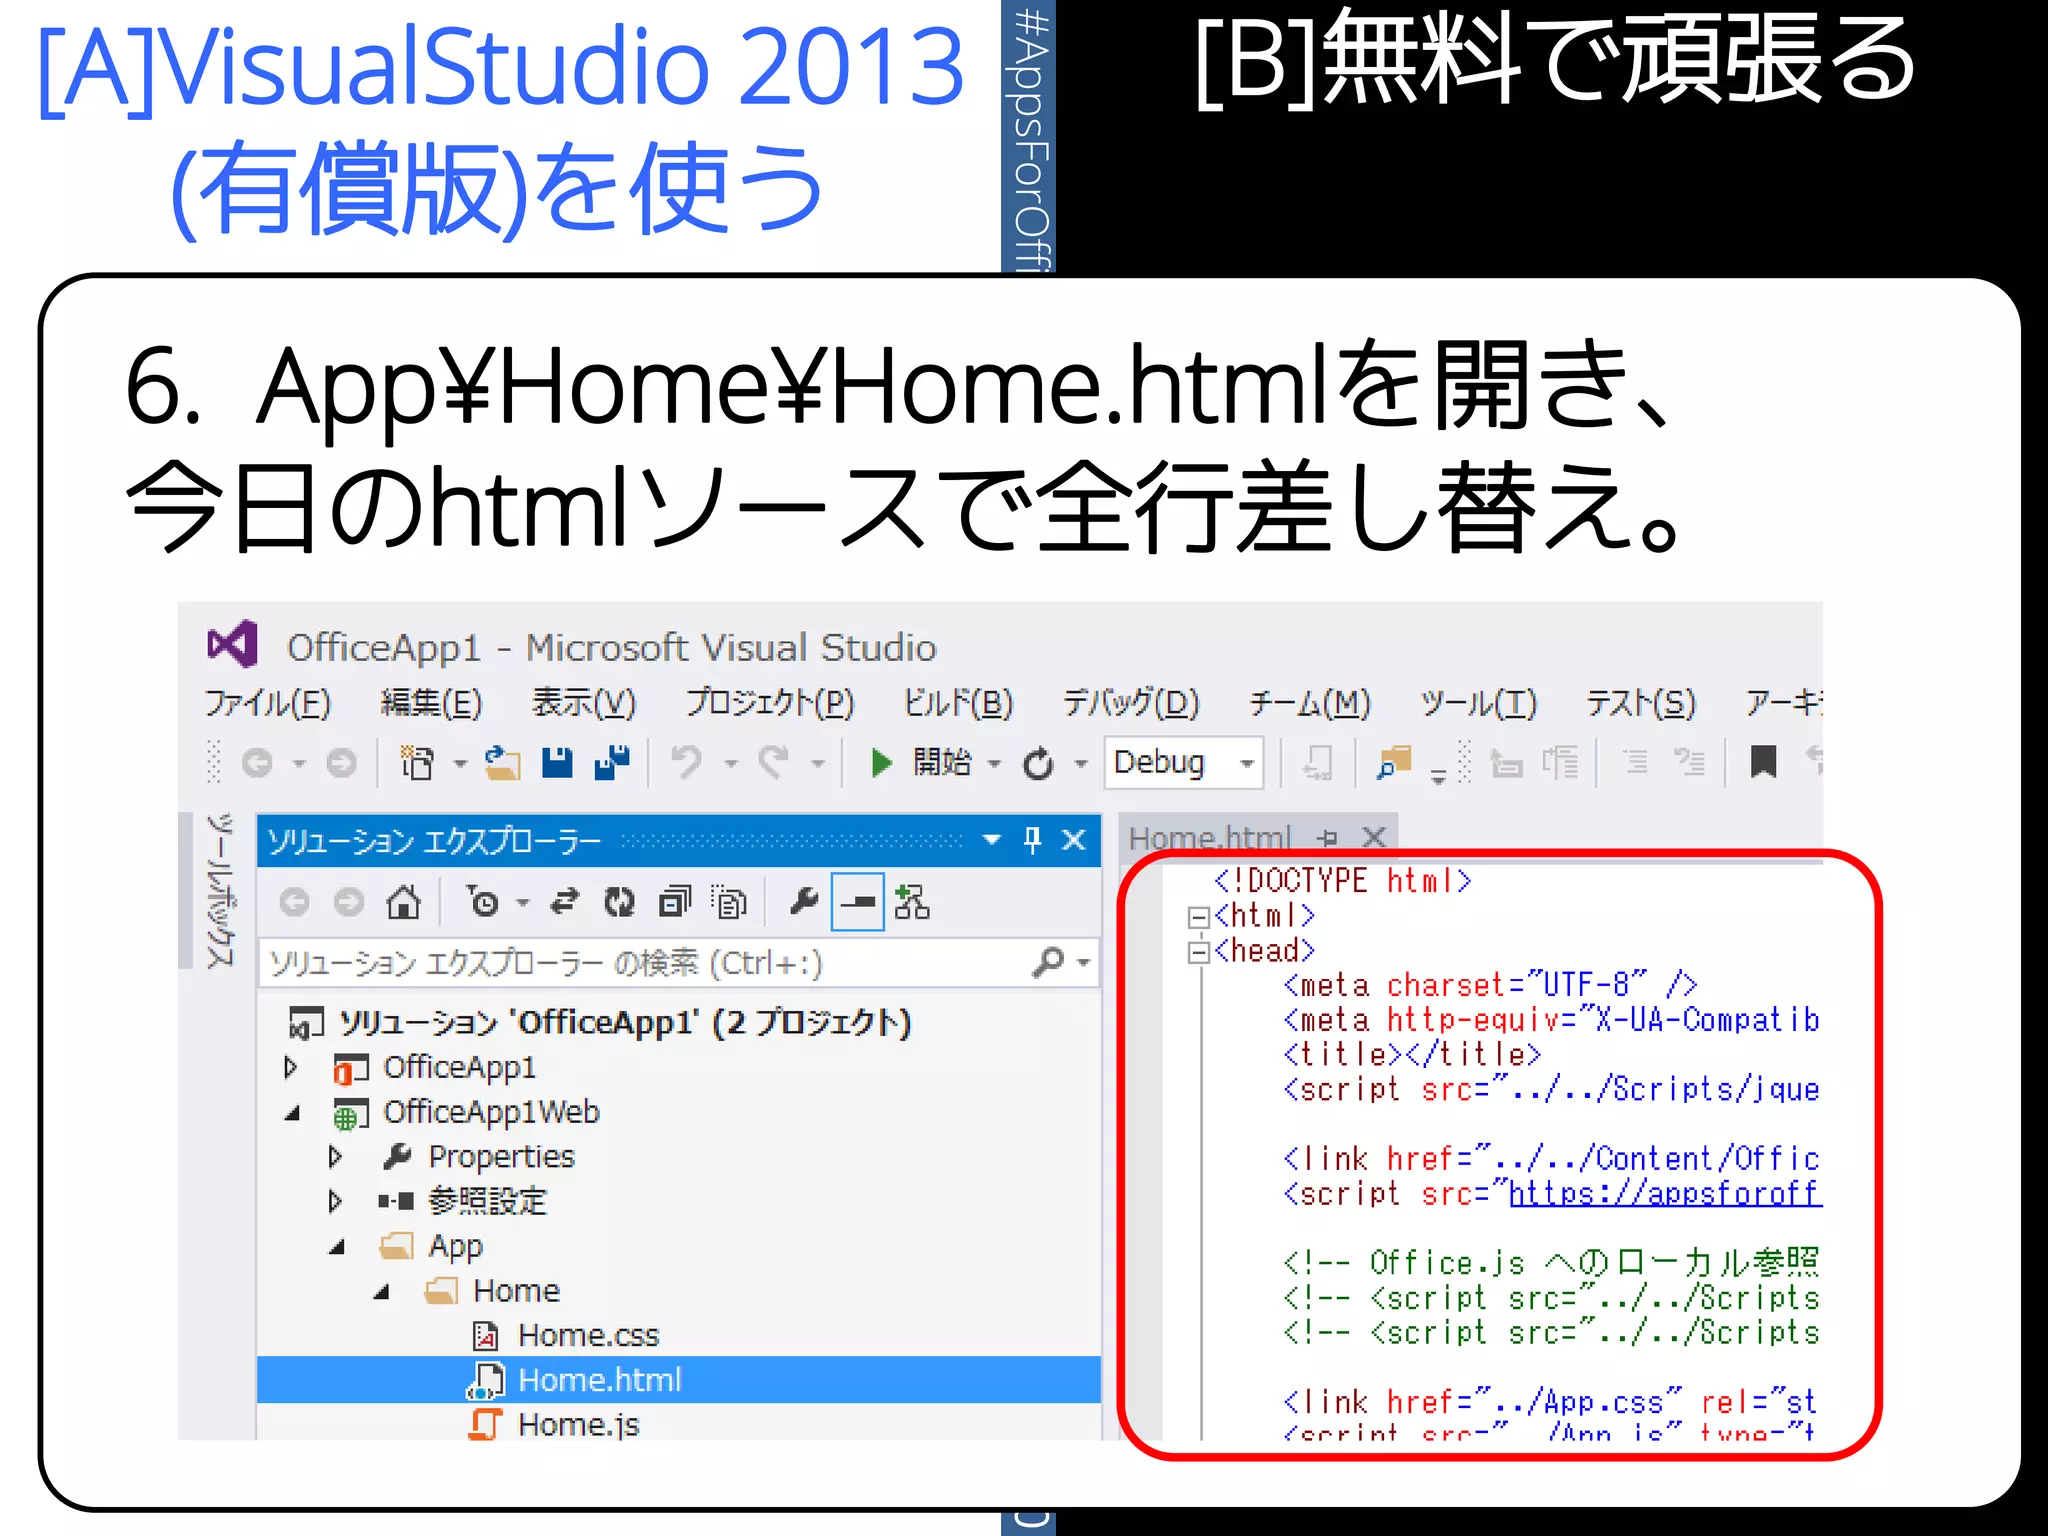The image size is (2048, 1536).
Task: Click Solution Explorer refresh icon
Action: click(619, 903)
